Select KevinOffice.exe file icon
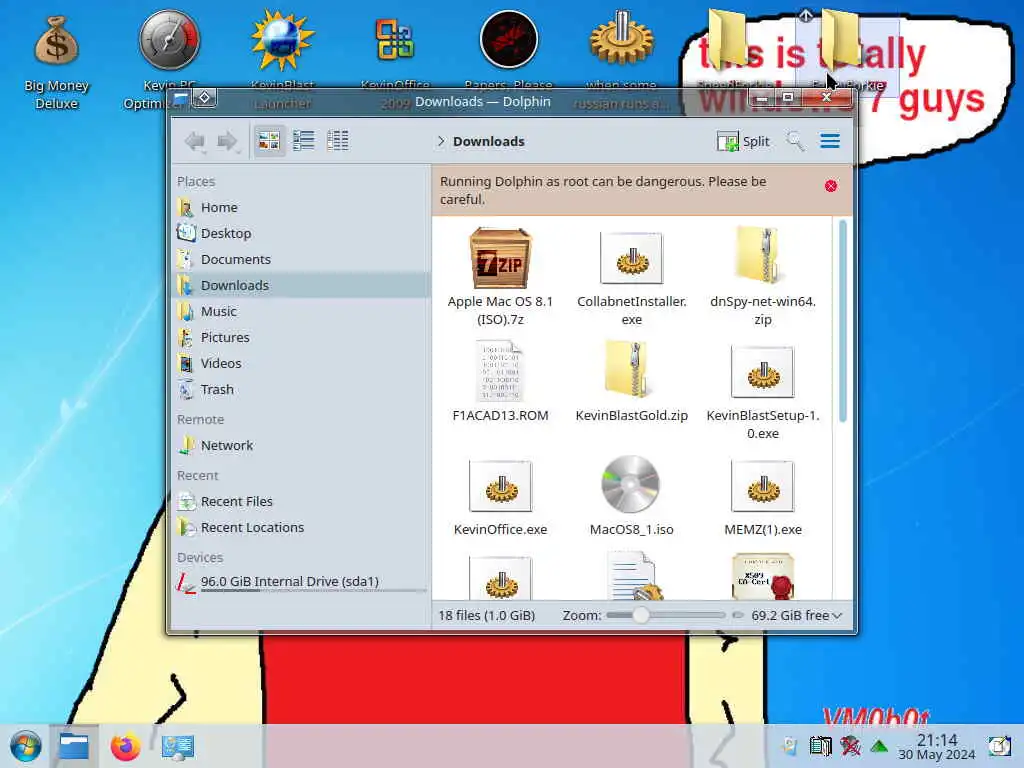The width and height of the screenshot is (1024, 768). [x=500, y=486]
